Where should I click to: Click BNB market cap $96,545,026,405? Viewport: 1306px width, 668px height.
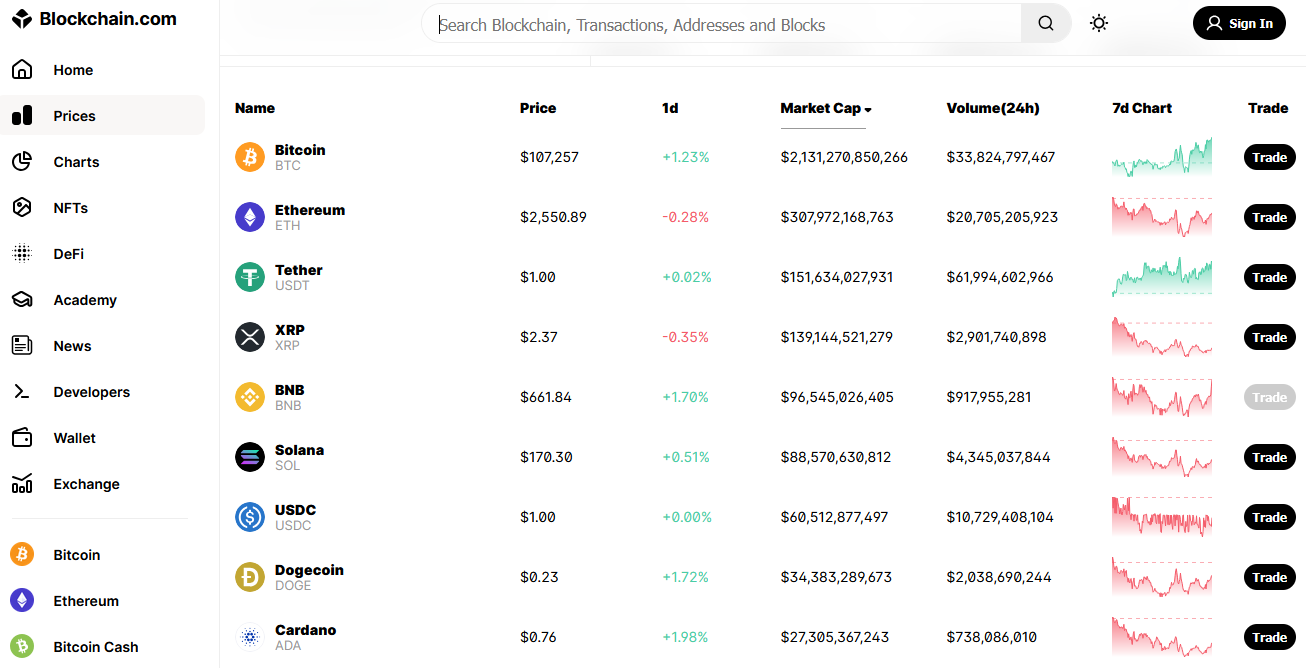(x=837, y=397)
